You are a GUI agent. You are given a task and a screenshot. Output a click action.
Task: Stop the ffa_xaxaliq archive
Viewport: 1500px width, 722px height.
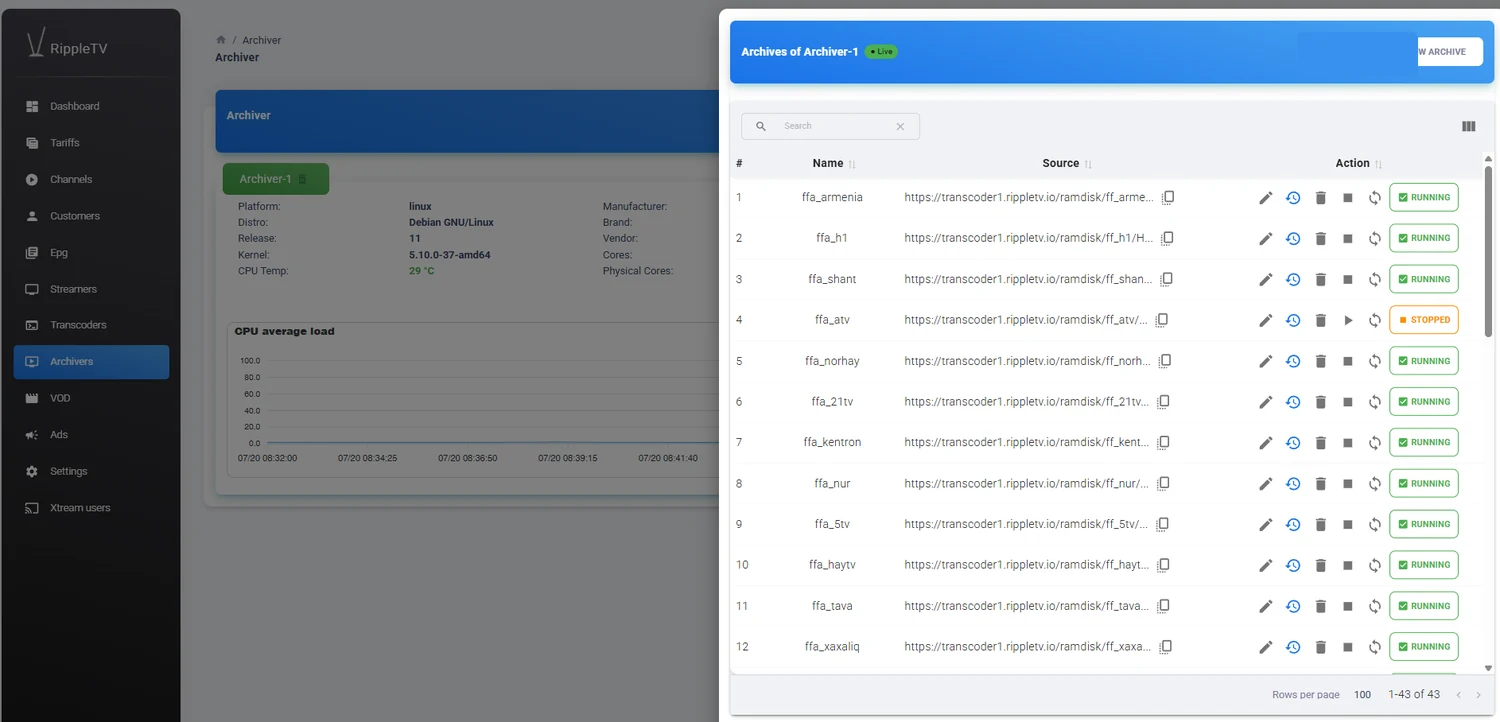1348,647
